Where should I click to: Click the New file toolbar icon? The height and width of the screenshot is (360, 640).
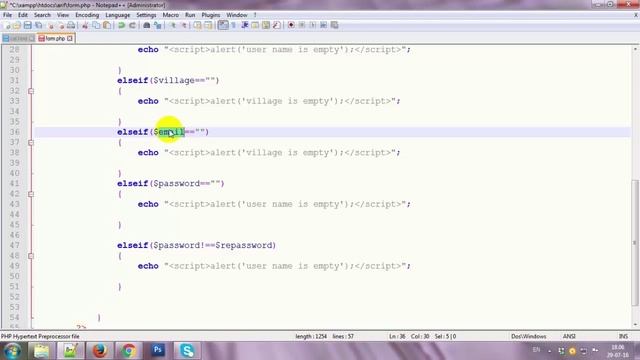tap(7, 25)
